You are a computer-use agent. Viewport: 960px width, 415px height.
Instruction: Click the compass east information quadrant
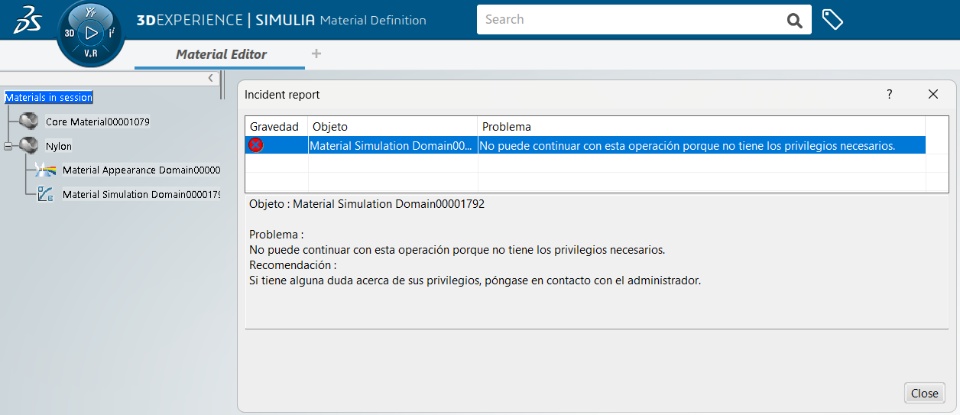point(111,33)
